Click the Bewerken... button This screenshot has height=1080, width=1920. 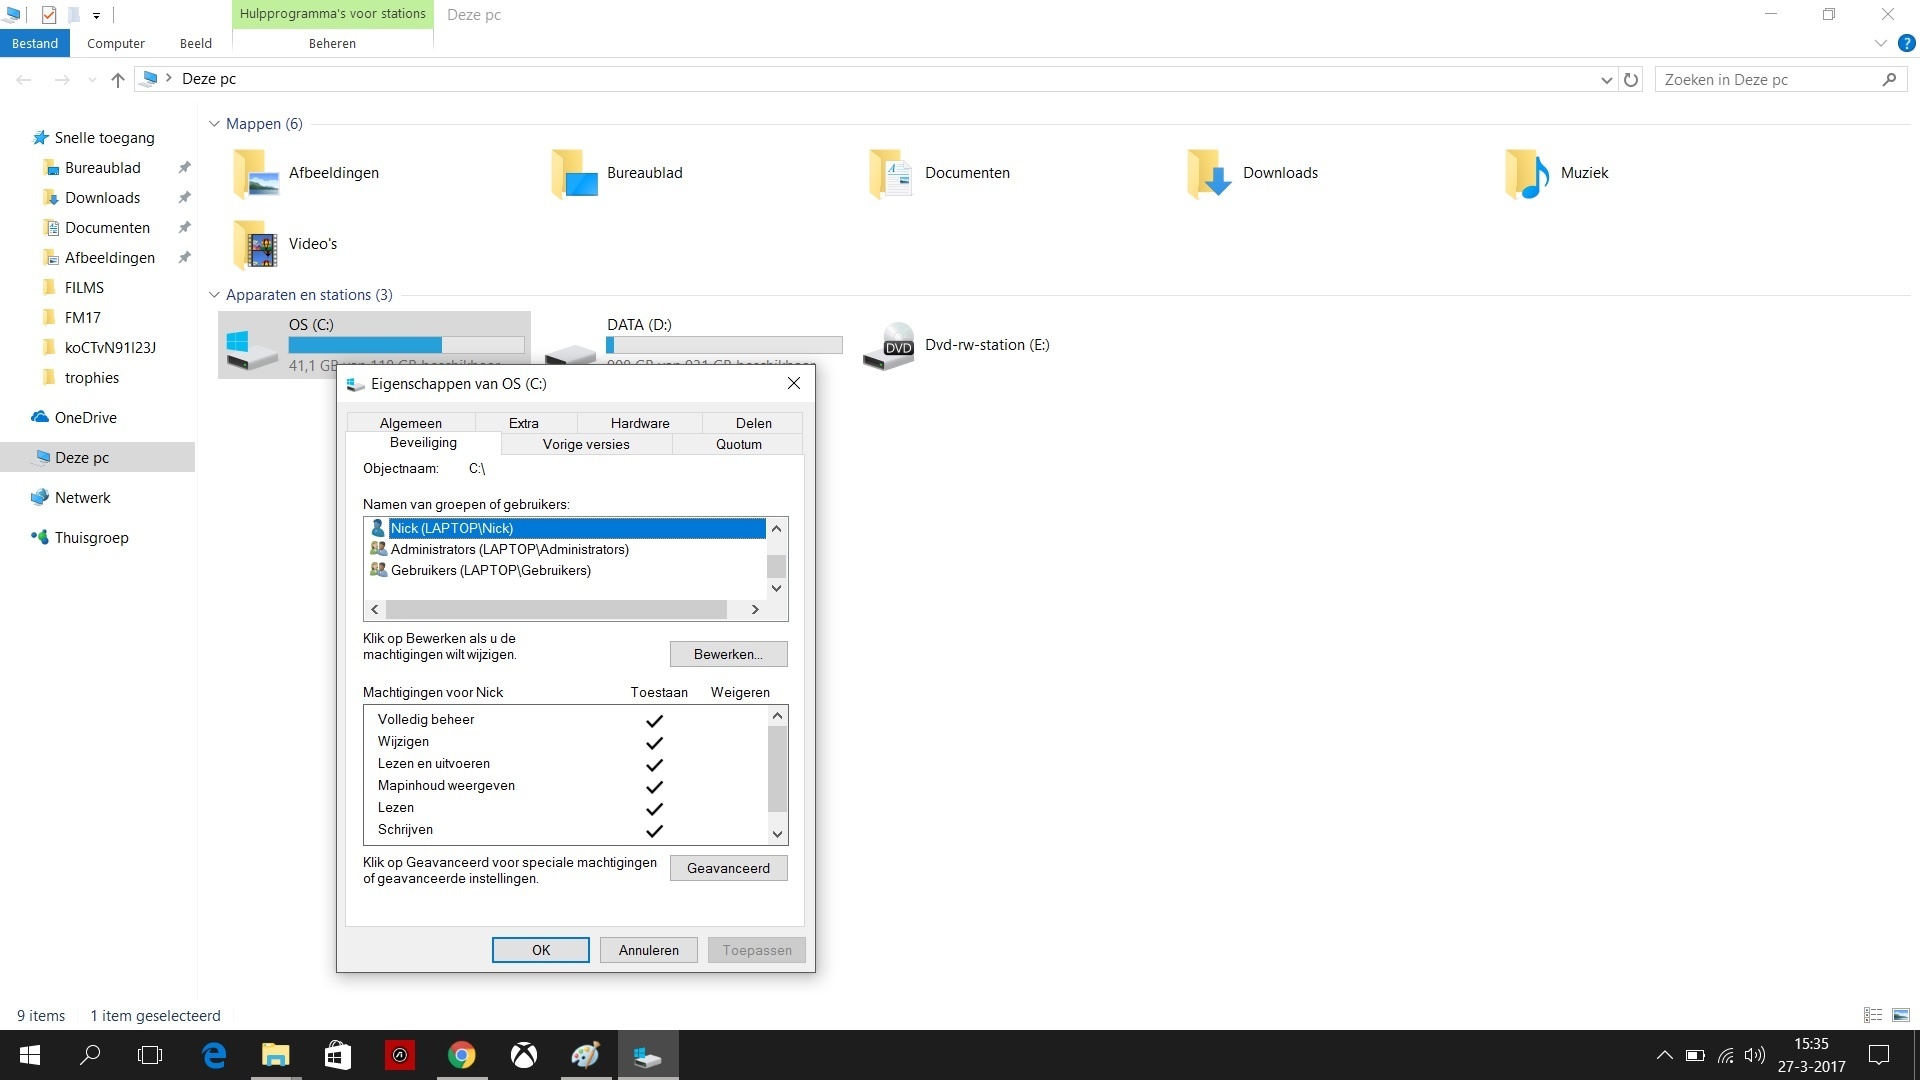point(728,654)
